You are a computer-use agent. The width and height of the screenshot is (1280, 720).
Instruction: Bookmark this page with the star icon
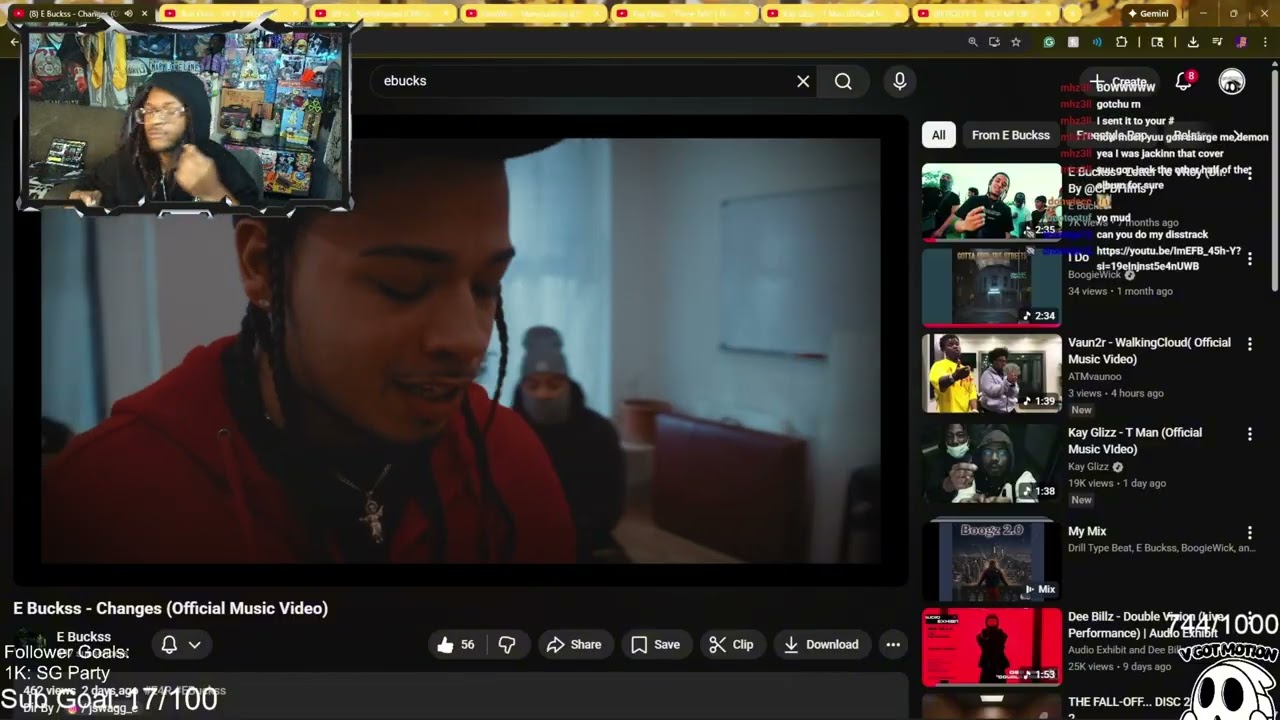(x=1016, y=42)
